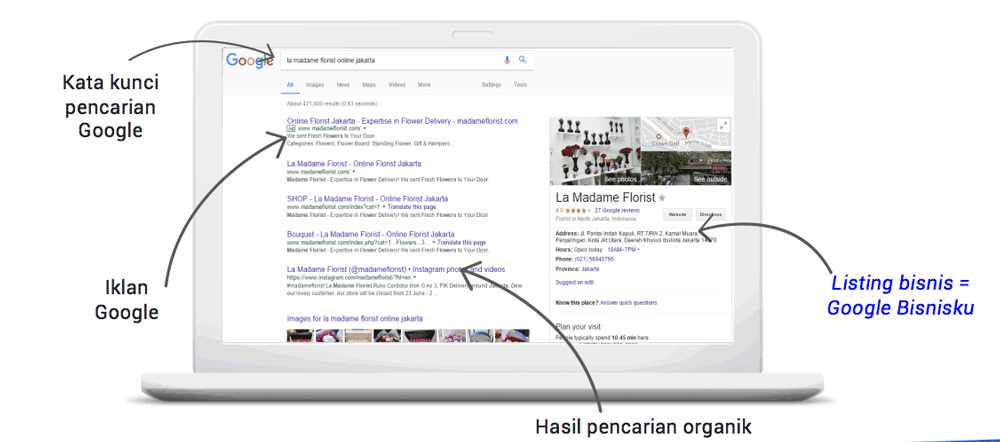Click the search input field
Viewport: 1000px width, 442px height.
pos(390,60)
